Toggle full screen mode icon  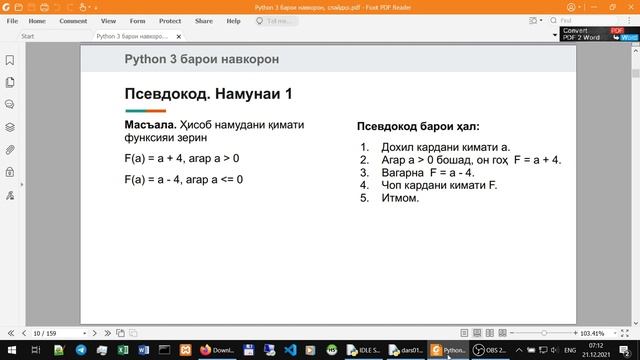pos(625,333)
